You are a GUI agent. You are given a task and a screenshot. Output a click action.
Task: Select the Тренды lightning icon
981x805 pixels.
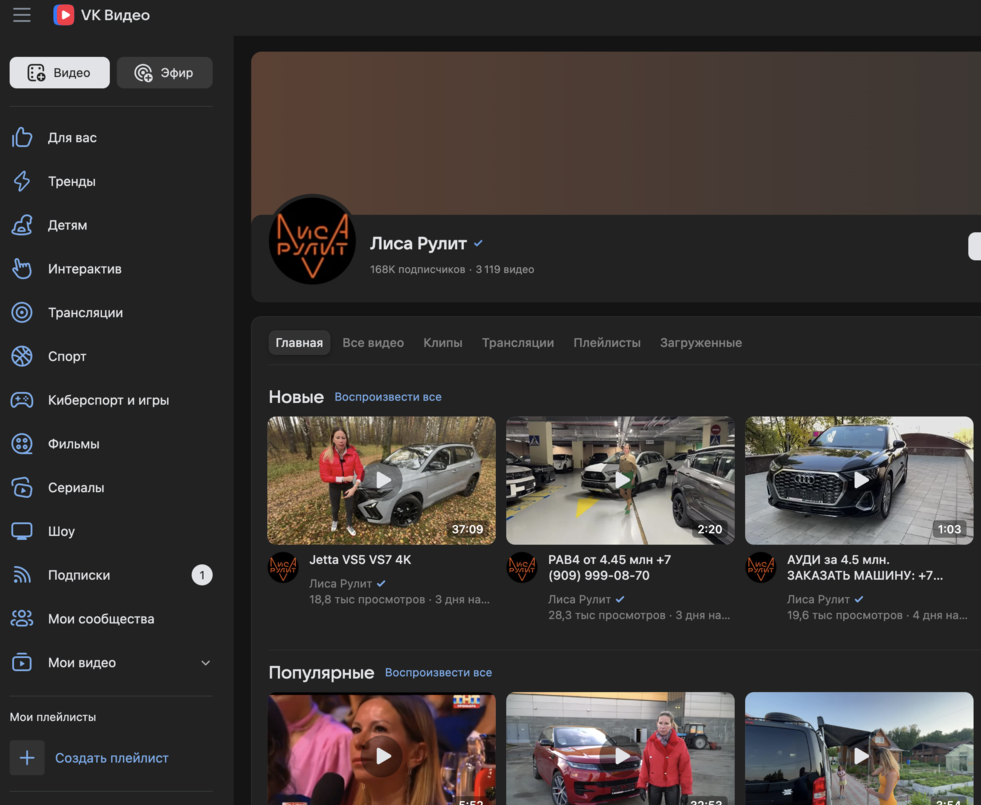click(22, 181)
